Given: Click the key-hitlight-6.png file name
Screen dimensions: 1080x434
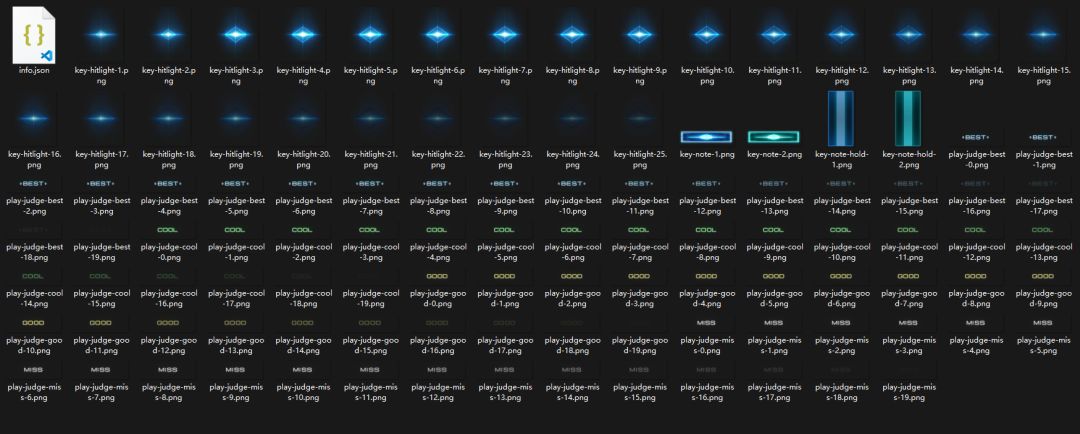Looking at the screenshot, I should 438,76.
